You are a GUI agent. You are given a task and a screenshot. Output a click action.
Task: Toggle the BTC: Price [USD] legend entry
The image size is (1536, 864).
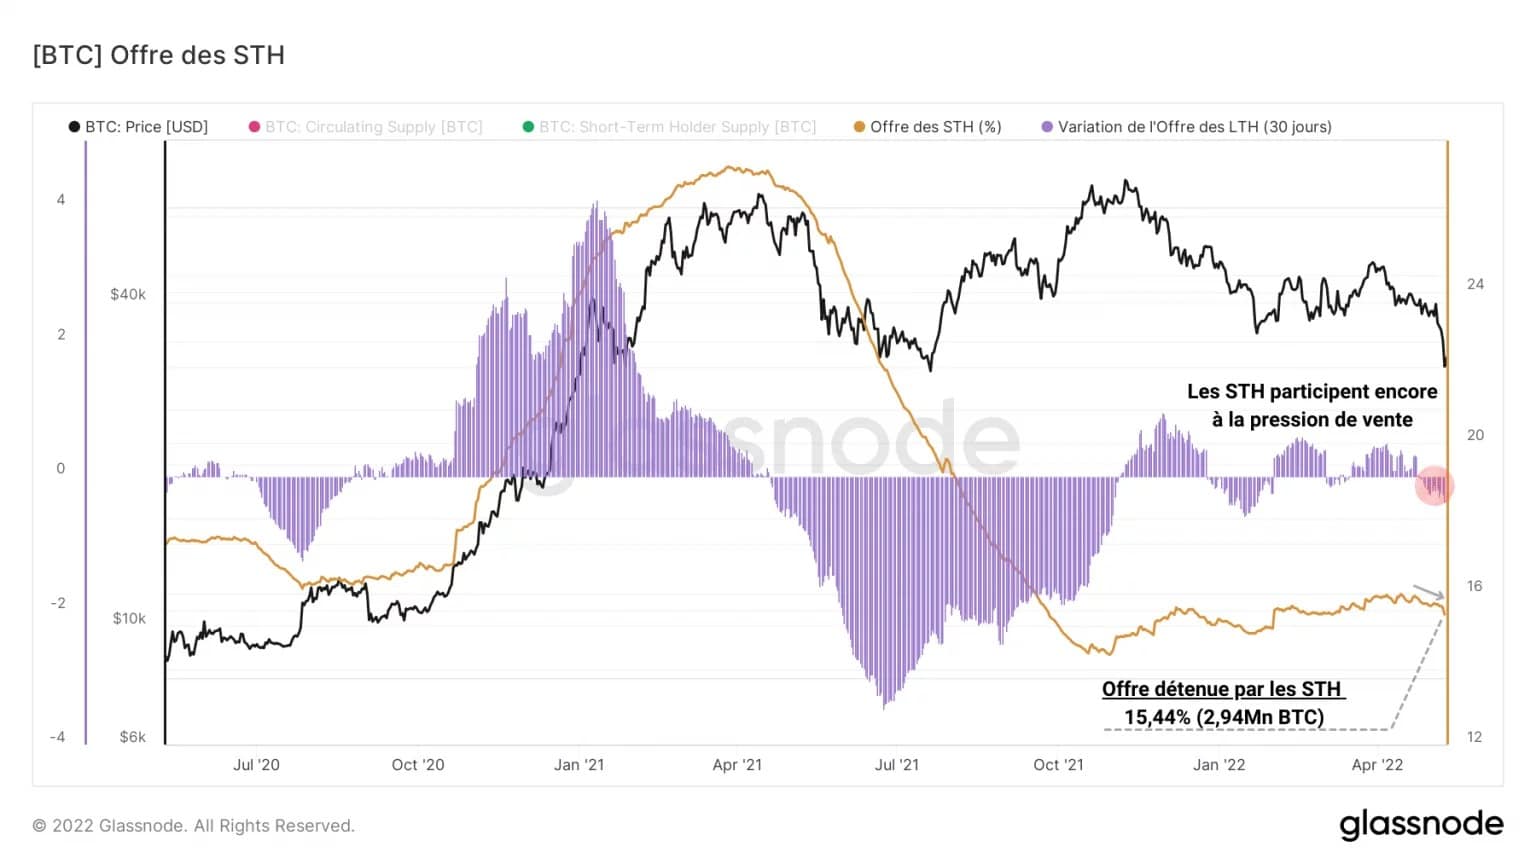[138, 127]
